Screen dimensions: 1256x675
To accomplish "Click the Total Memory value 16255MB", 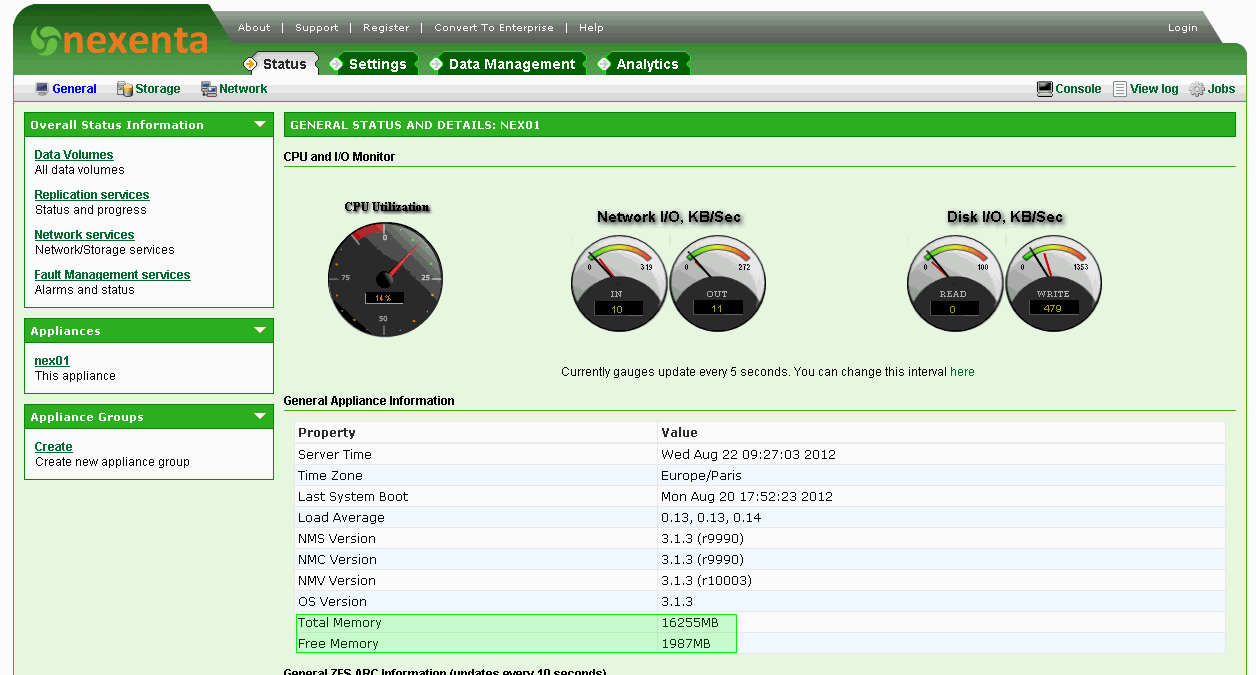I will click(690, 623).
